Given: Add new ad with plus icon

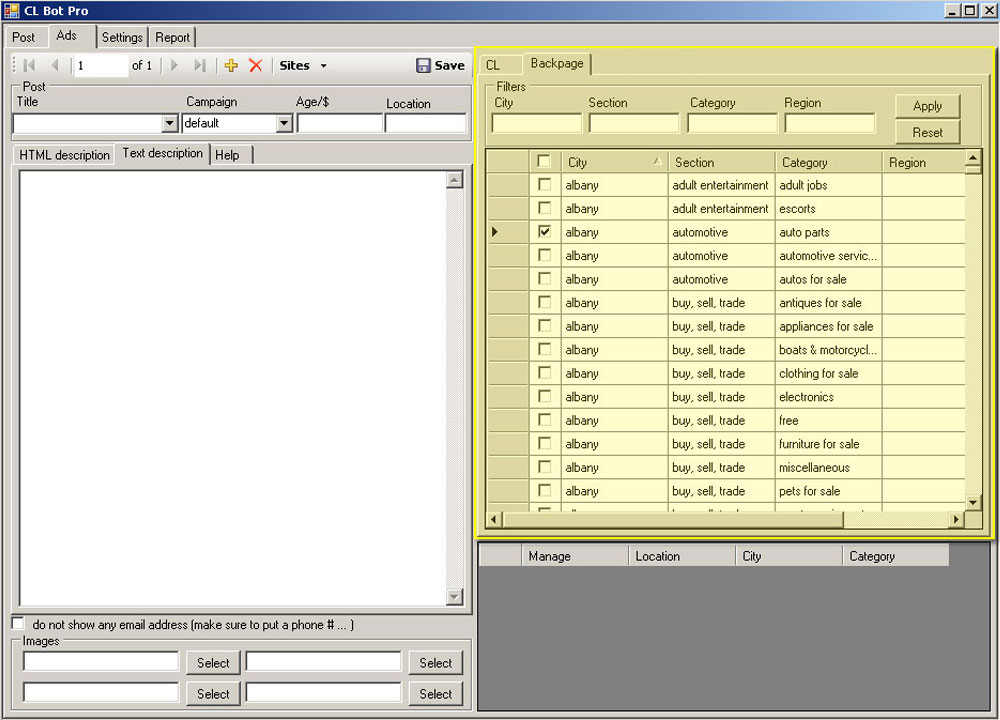Looking at the screenshot, I should click(x=231, y=66).
